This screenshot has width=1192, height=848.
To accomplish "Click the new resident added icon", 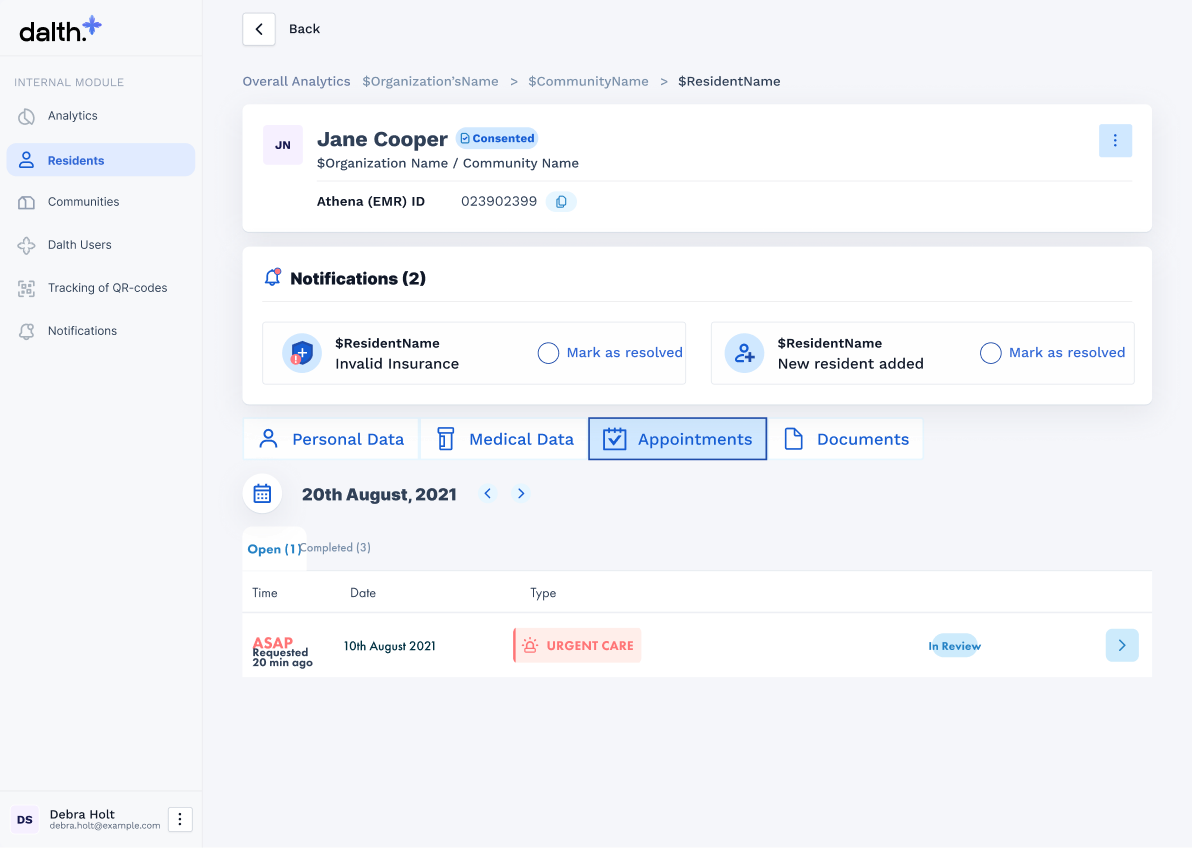I will click(x=744, y=353).
